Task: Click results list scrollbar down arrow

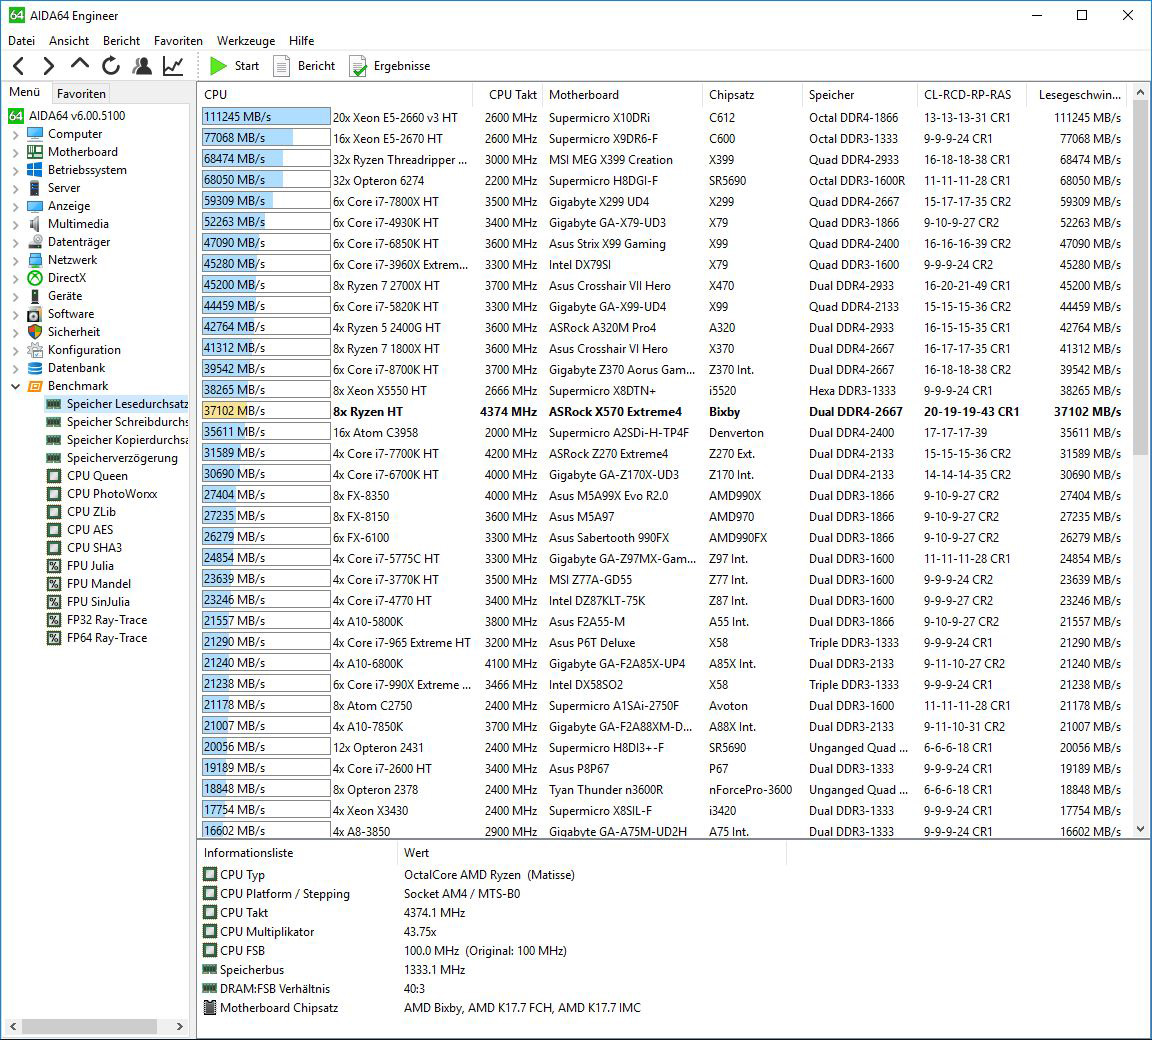Action: (x=1140, y=829)
